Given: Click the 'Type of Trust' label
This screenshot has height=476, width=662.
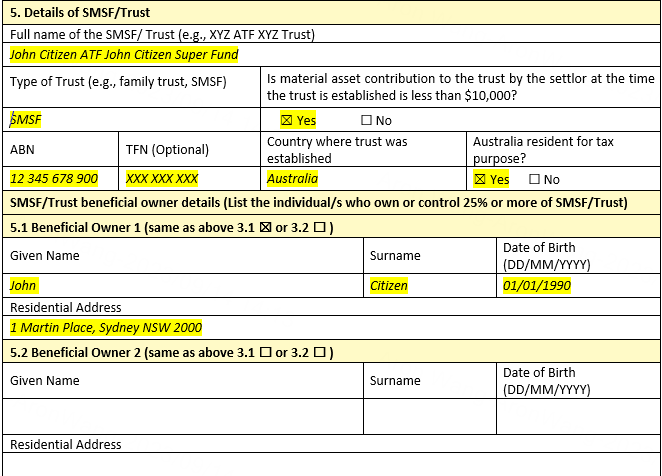Looking at the screenshot, I should click(x=118, y=82).
